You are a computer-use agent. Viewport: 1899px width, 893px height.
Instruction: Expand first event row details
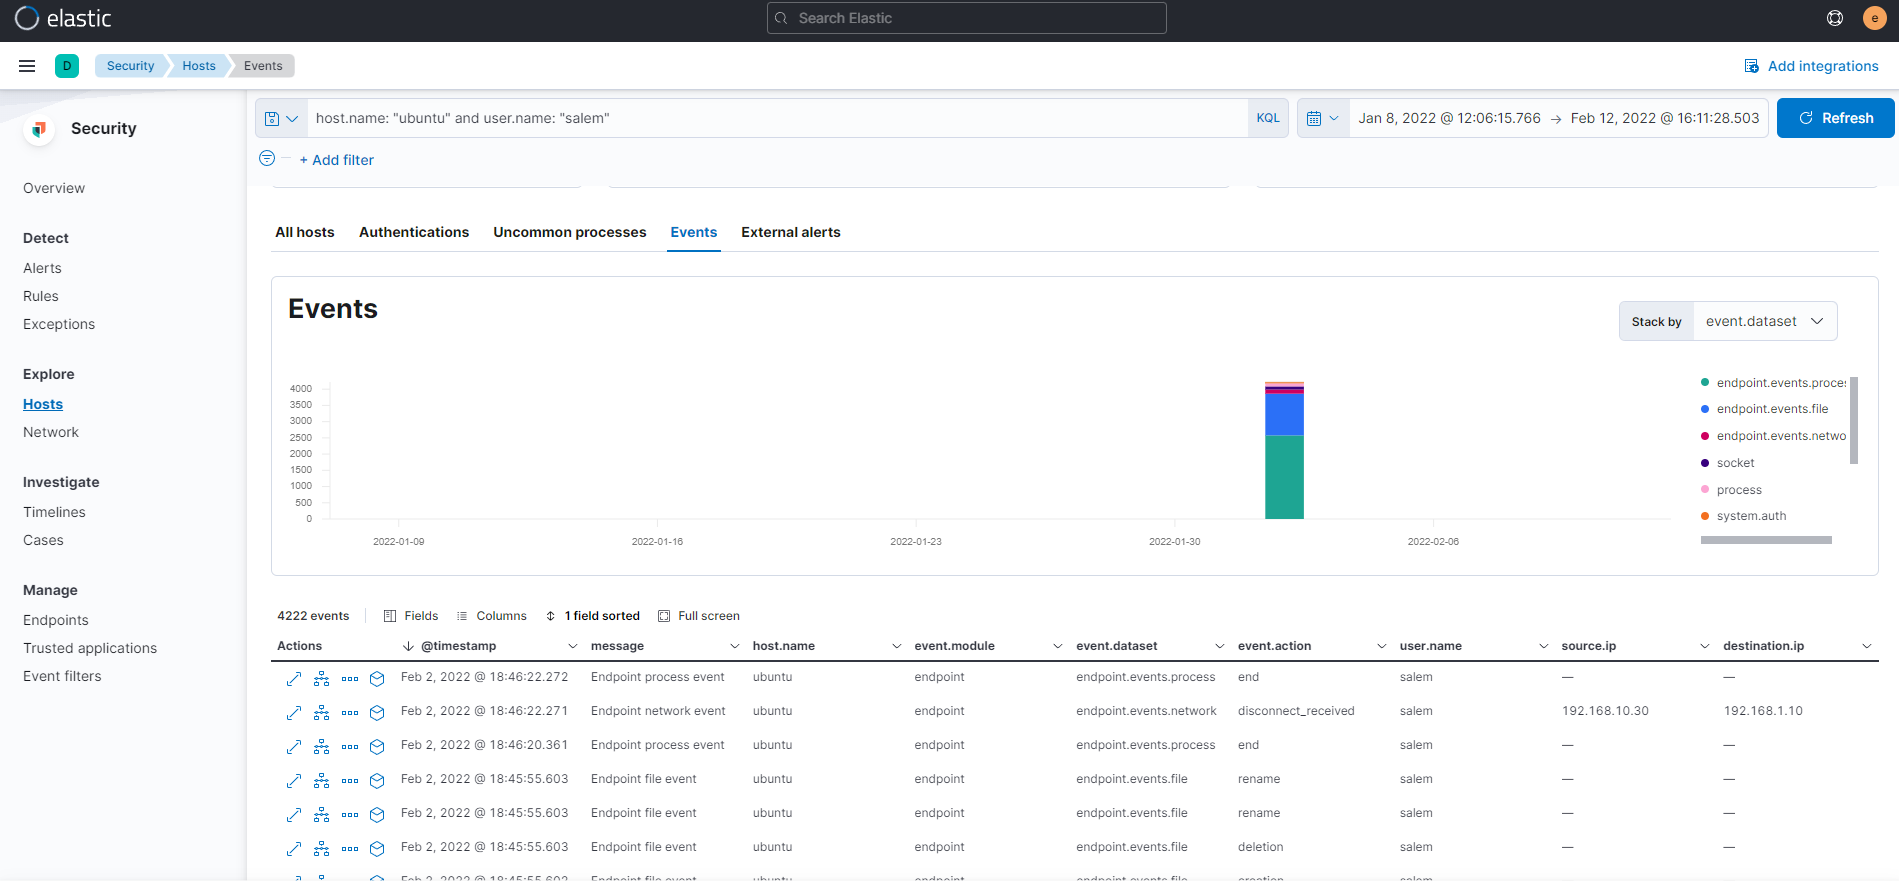pos(294,679)
